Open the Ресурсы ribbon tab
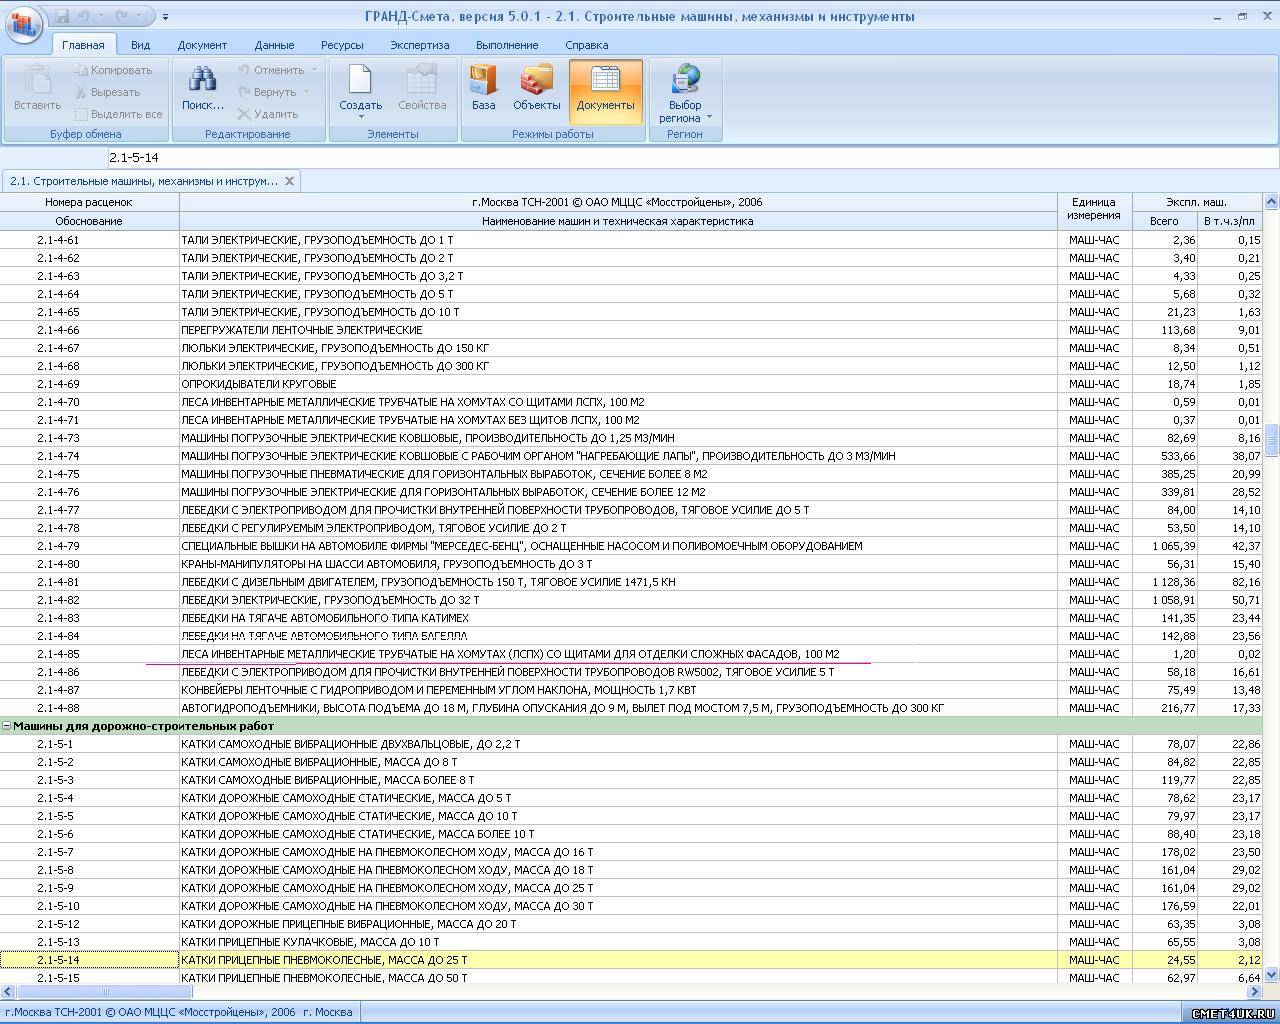Image resolution: width=1280 pixels, height=1024 pixels. point(342,45)
